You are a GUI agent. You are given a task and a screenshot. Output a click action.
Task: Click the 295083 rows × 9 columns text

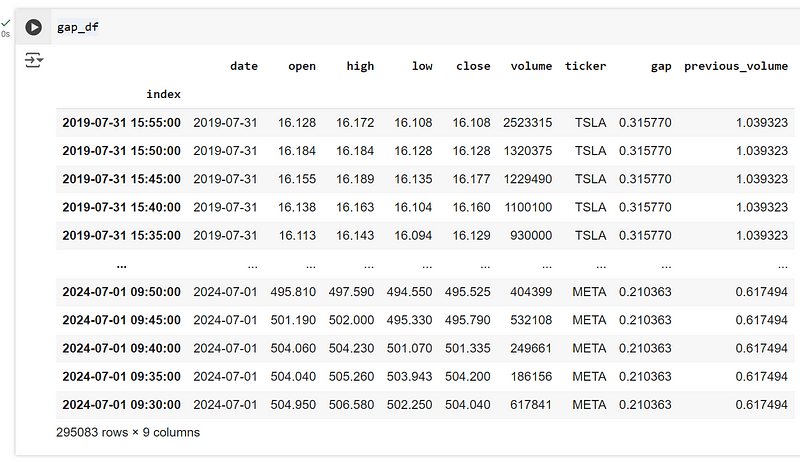pyautogui.click(x=128, y=432)
